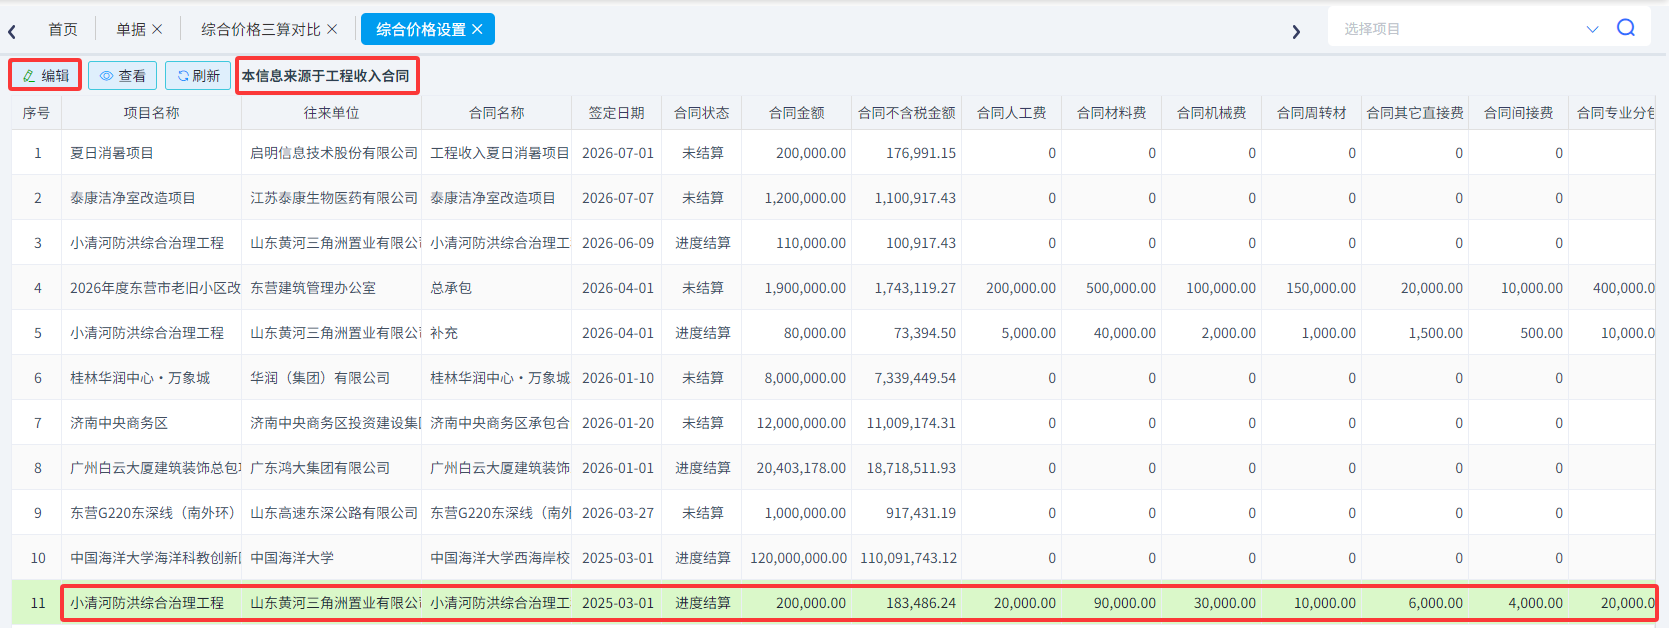The image size is (1669, 628).
Task: Click the 总承包 contract name cell
Action: pyautogui.click(x=496, y=288)
